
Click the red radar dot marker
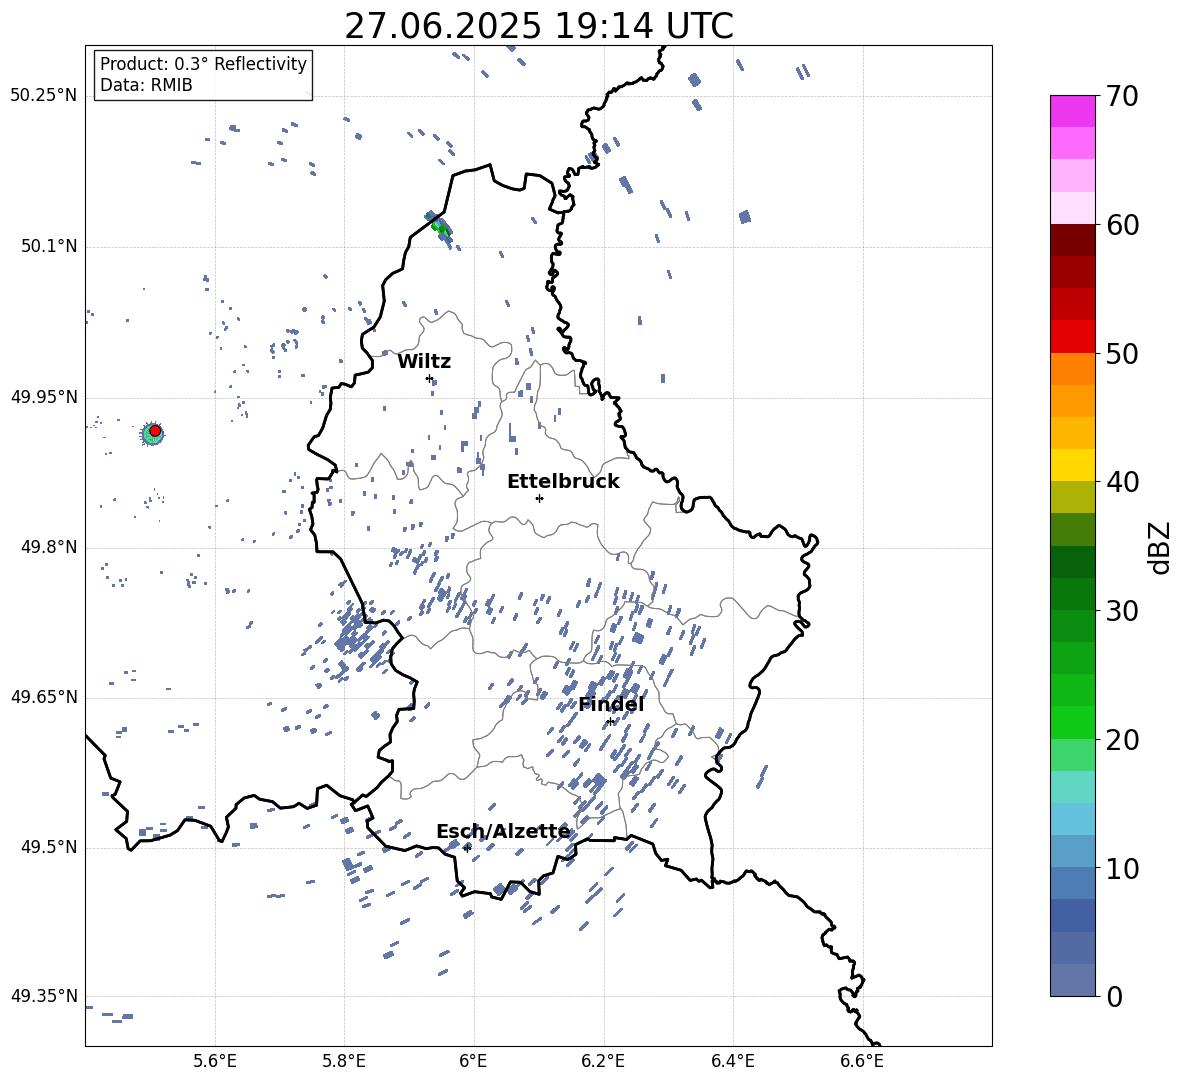click(155, 431)
